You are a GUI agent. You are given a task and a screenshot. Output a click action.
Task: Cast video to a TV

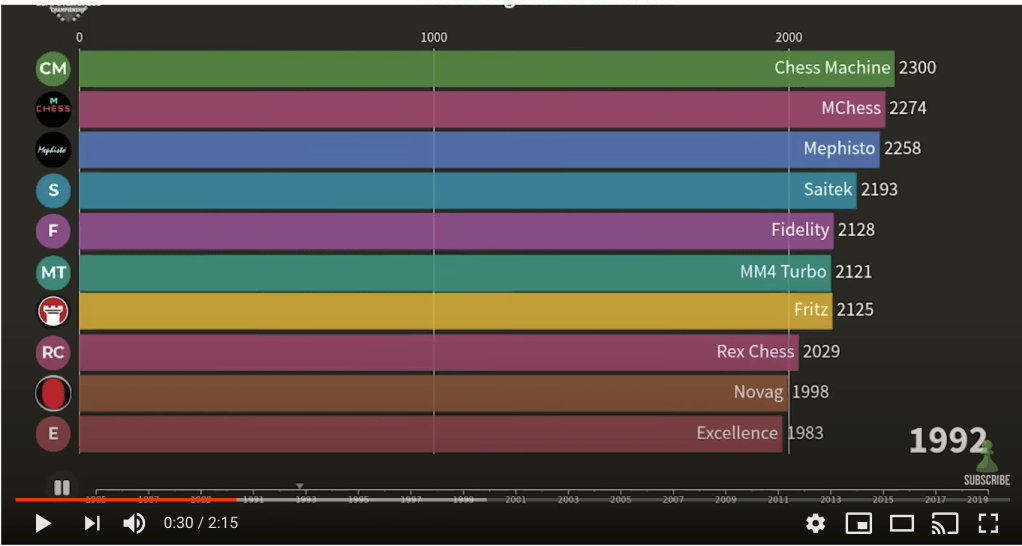pyautogui.click(x=945, y=523)
